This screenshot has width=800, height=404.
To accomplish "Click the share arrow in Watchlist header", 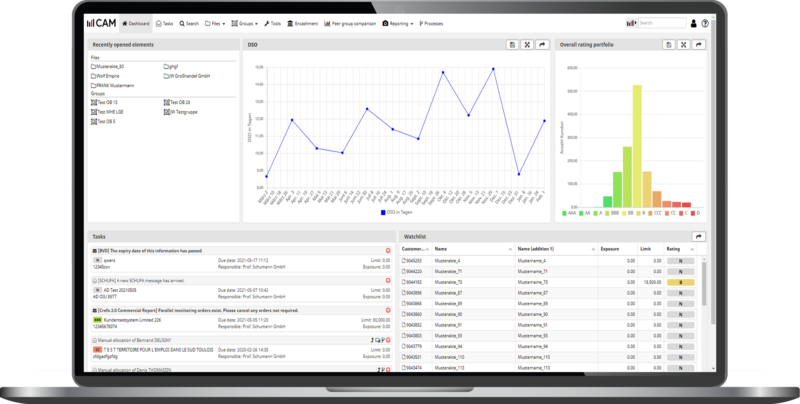I will 699,236.
